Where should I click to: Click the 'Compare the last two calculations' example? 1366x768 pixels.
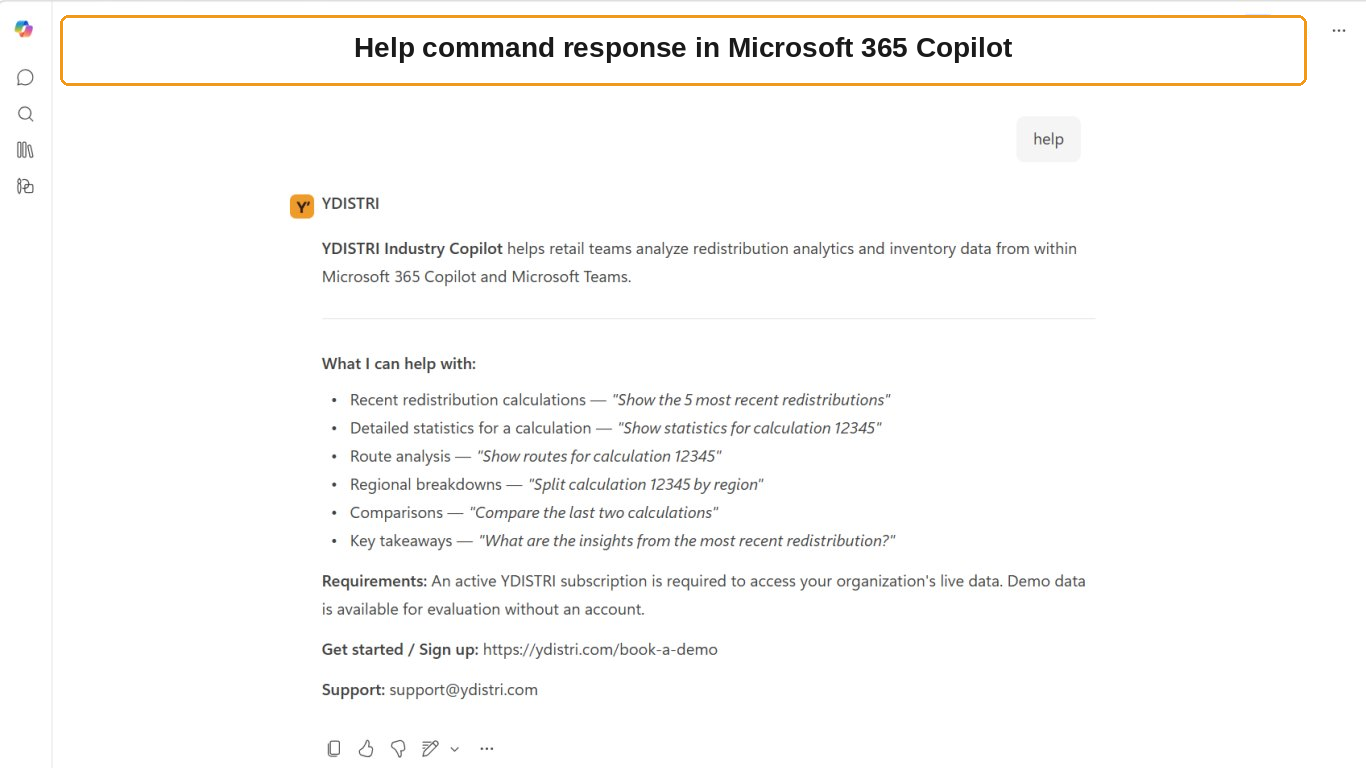(594, 512)
